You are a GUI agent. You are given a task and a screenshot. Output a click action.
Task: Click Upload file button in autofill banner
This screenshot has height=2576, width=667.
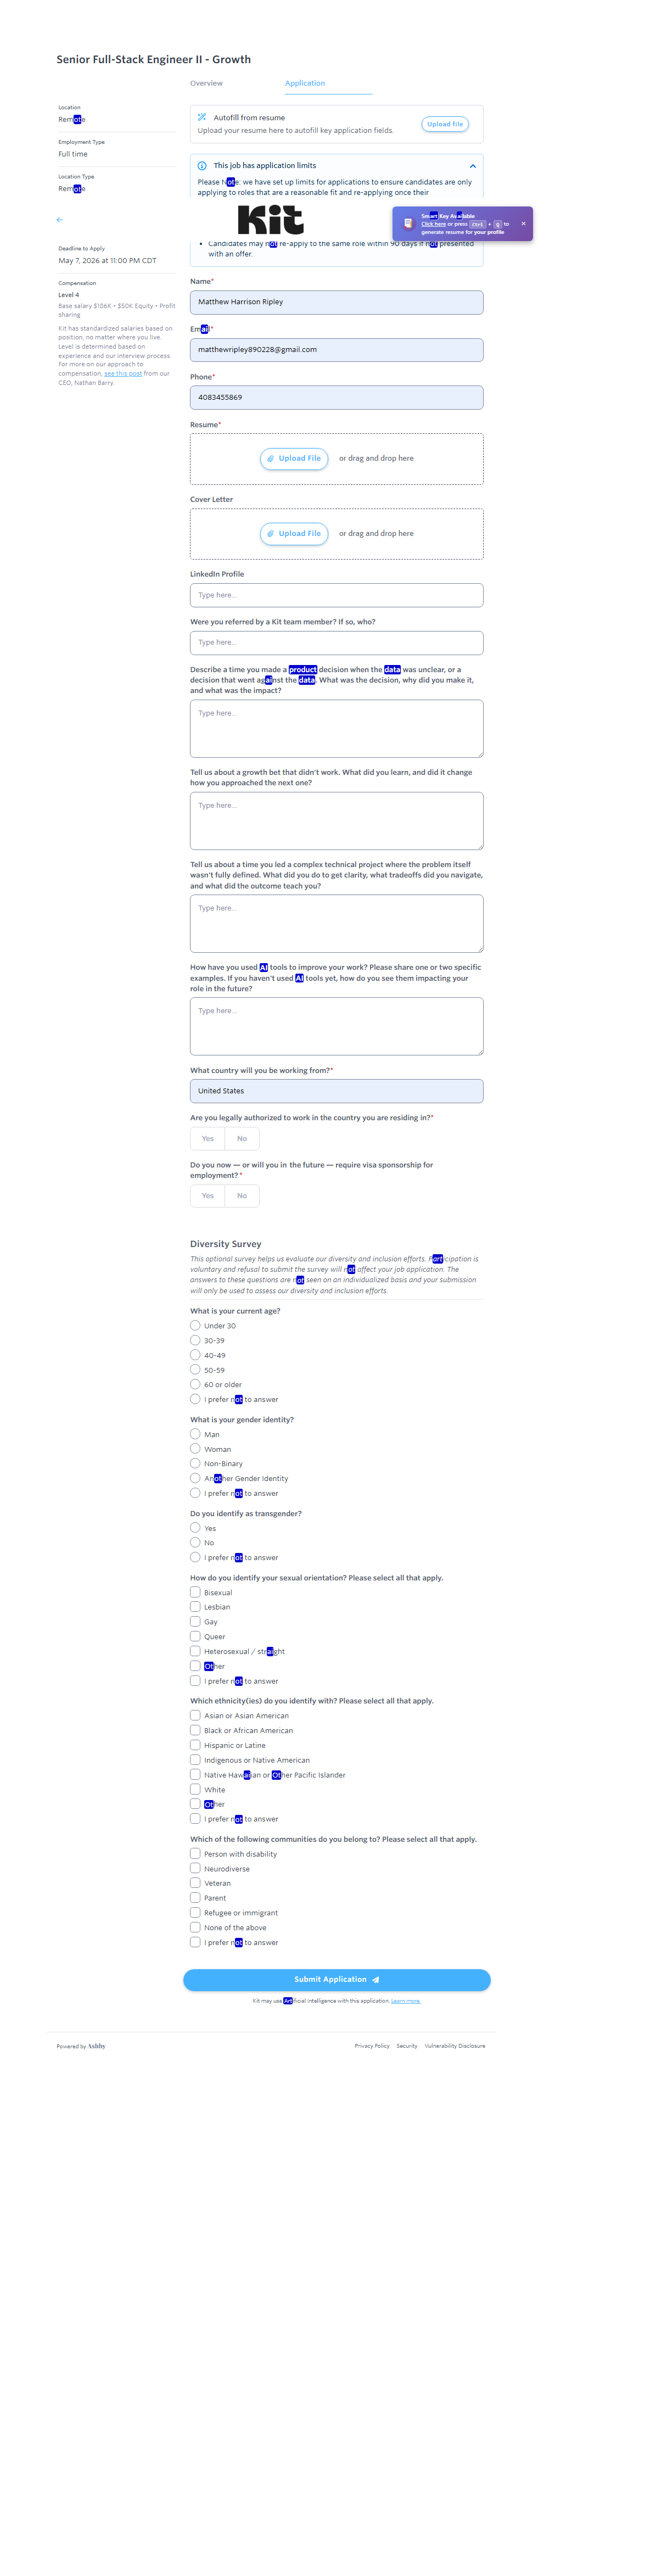(445, 124)
